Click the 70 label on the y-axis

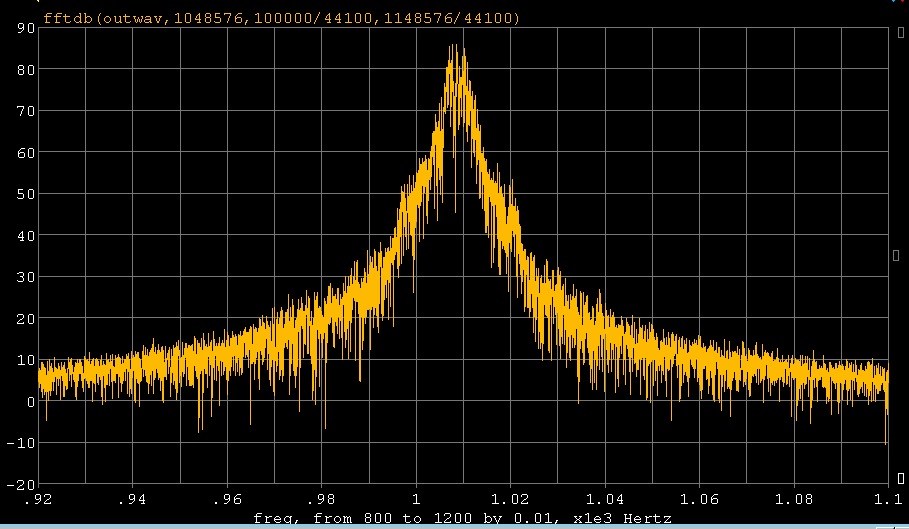pyautogui.click(x=26, y=111)
